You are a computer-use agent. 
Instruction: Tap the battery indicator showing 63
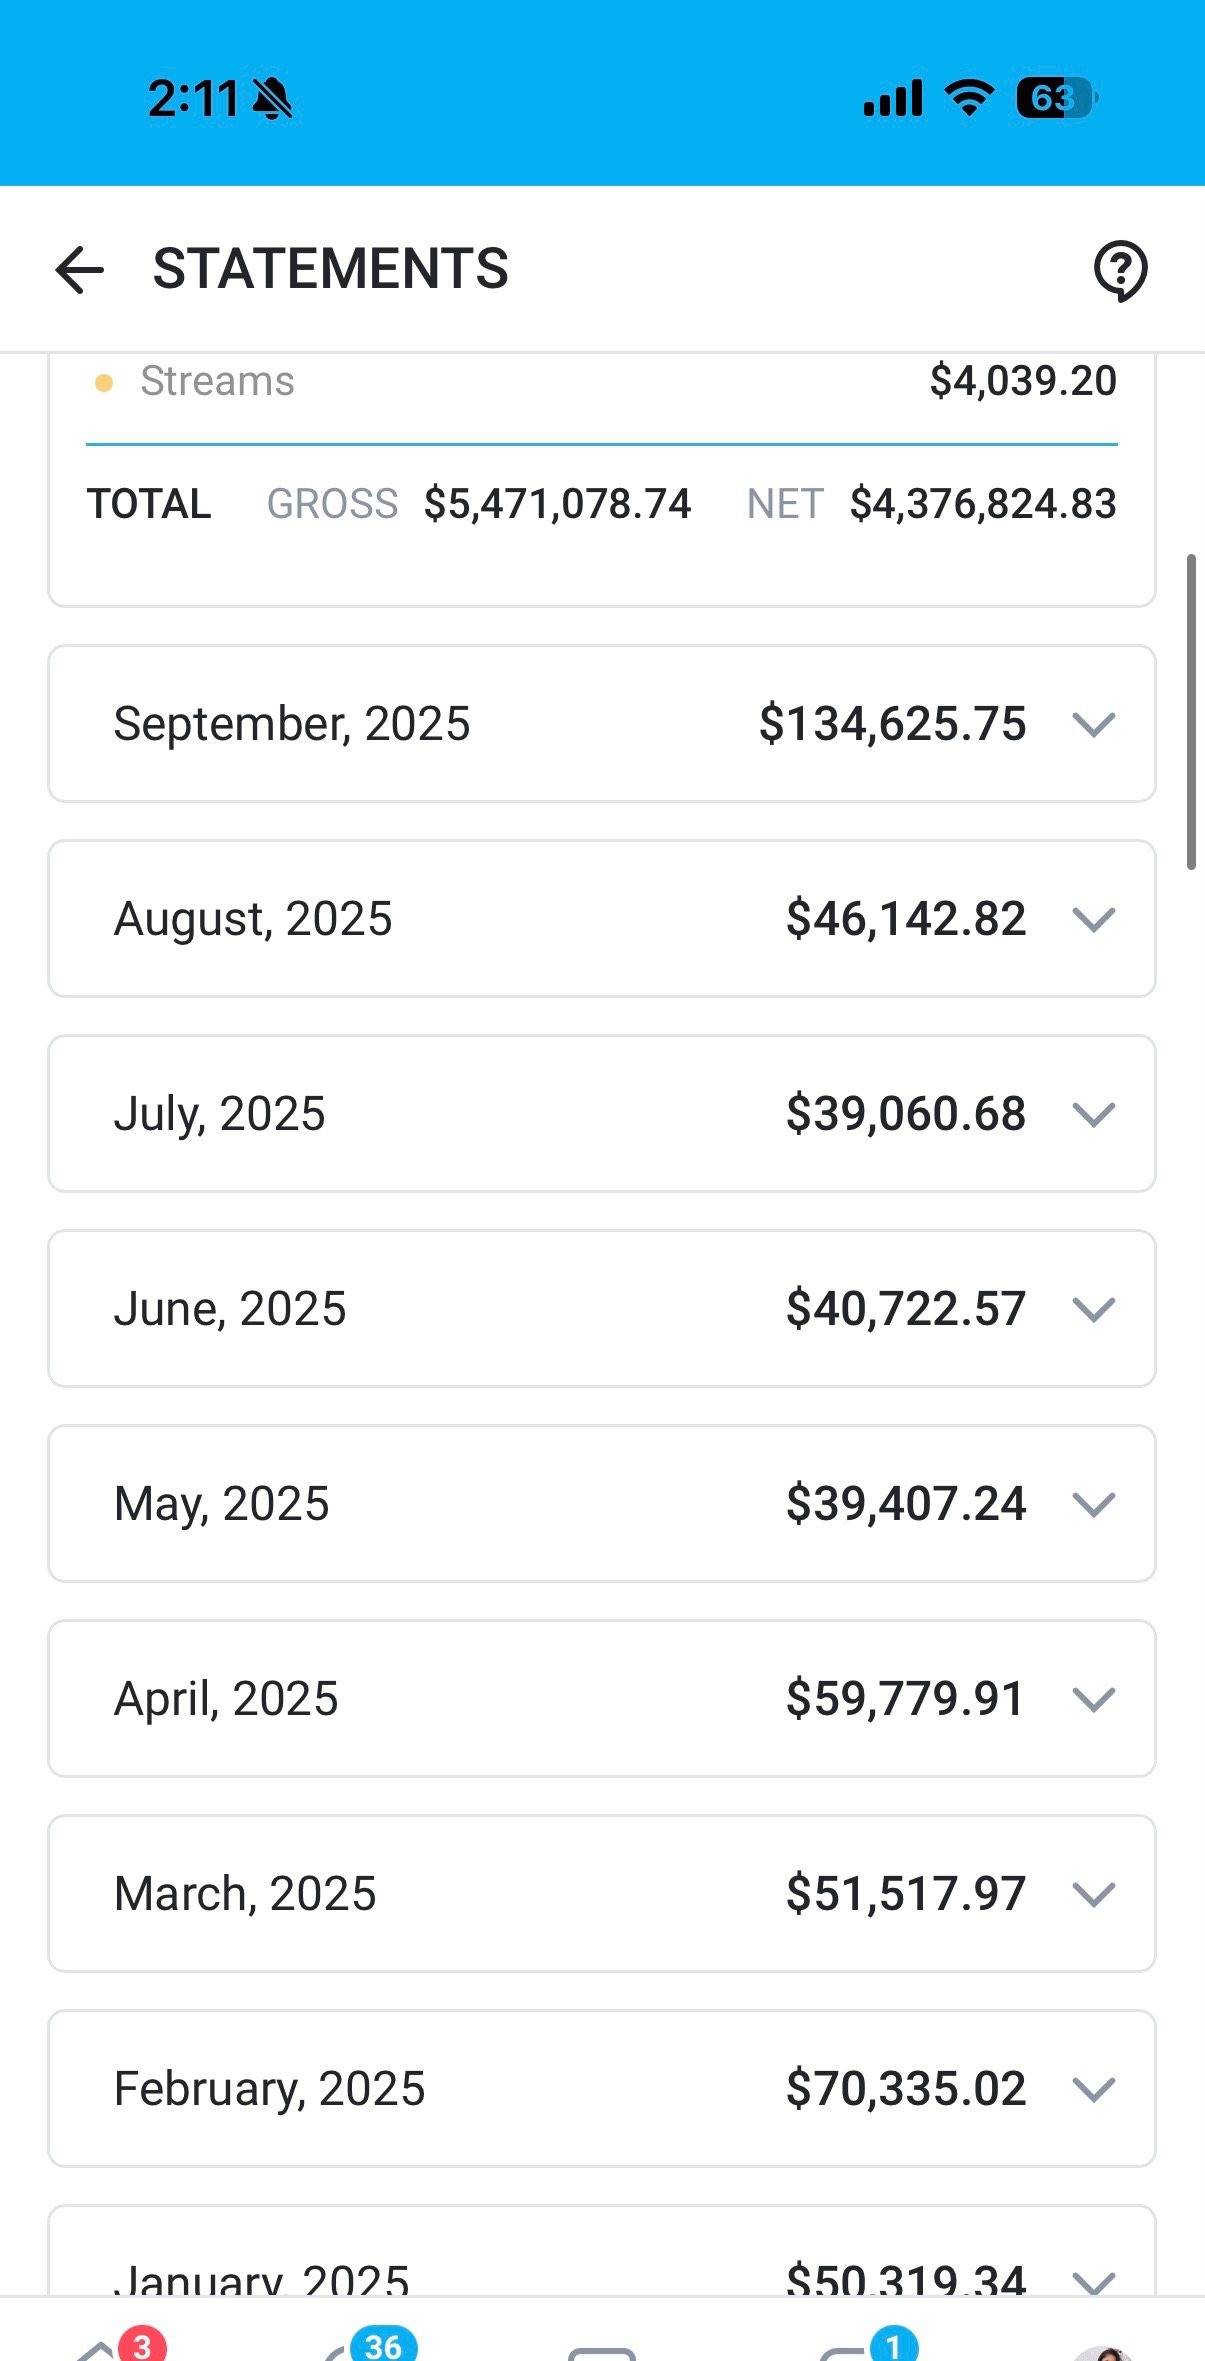tap(1056, 98)
